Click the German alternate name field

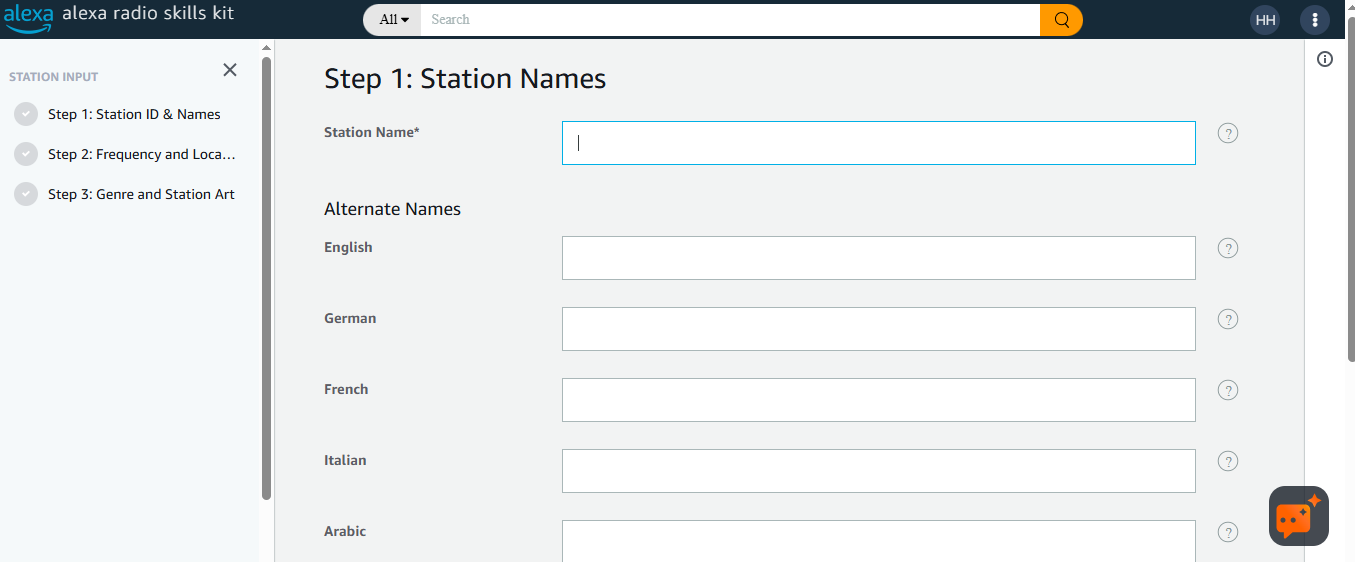(878, 329)
